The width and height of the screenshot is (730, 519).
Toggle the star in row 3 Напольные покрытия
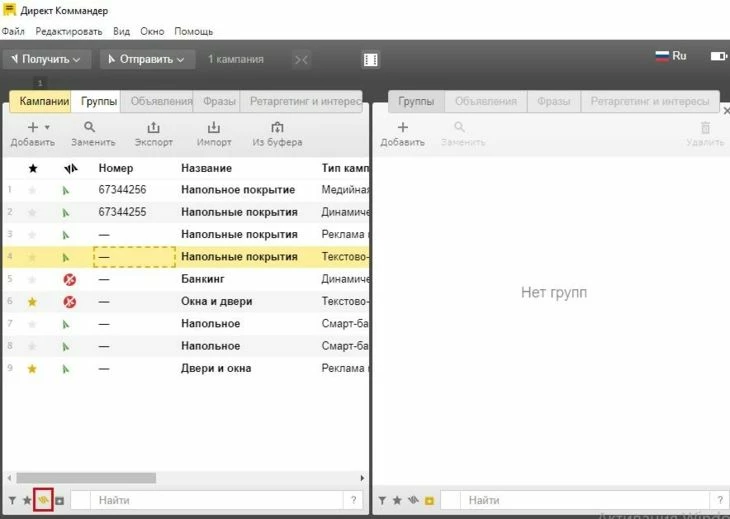click(x=32, y=235)
